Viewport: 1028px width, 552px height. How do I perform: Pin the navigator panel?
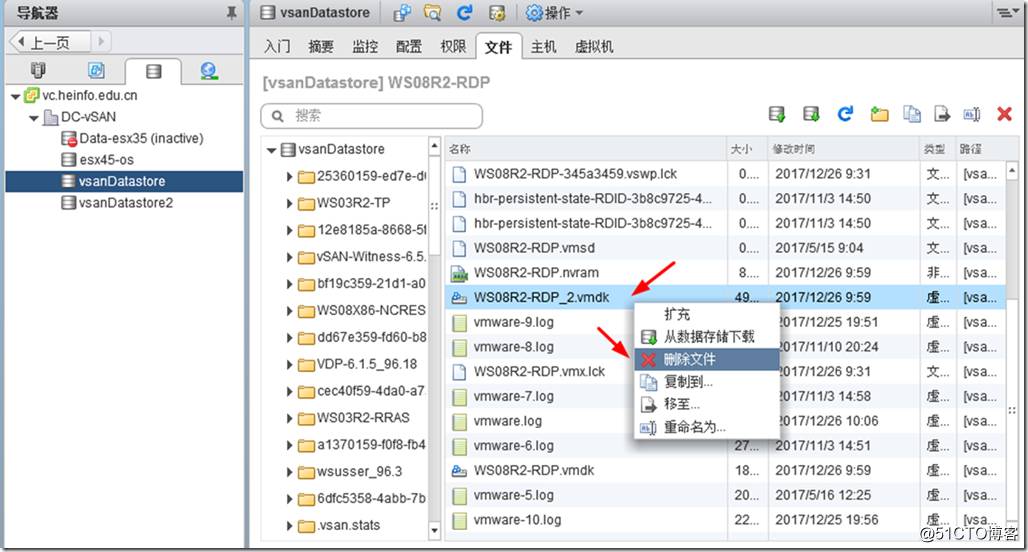pyautogui.click(x=232, y=13)
